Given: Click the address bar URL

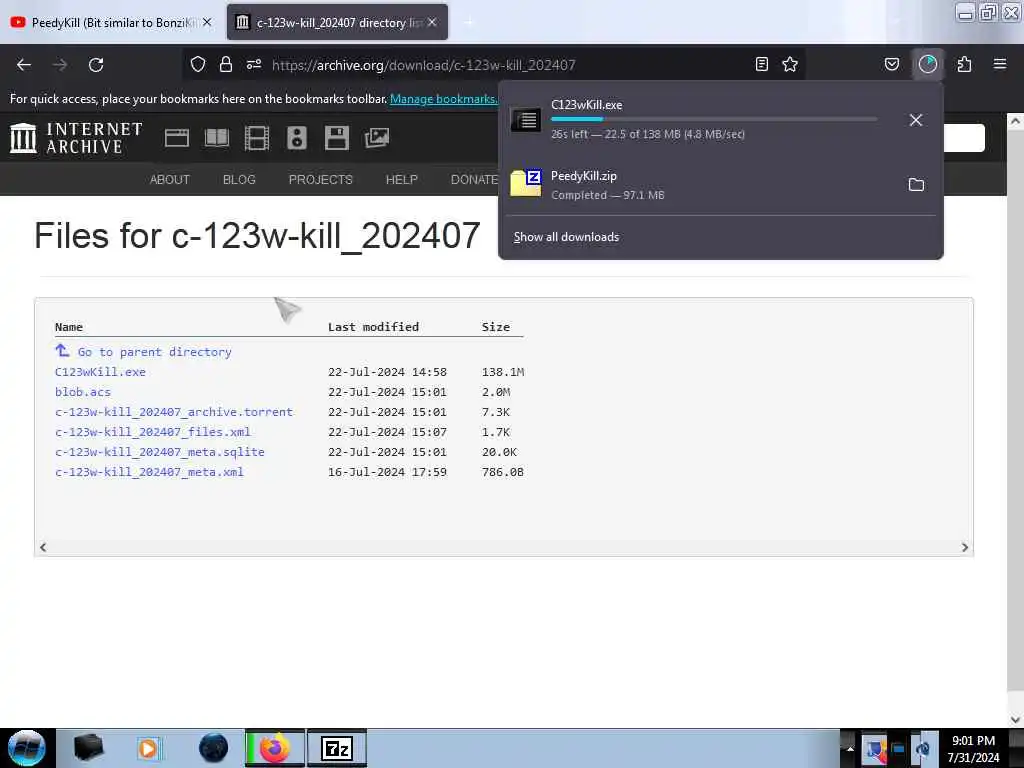Looking at the screenshot, I should coord(424,65).
